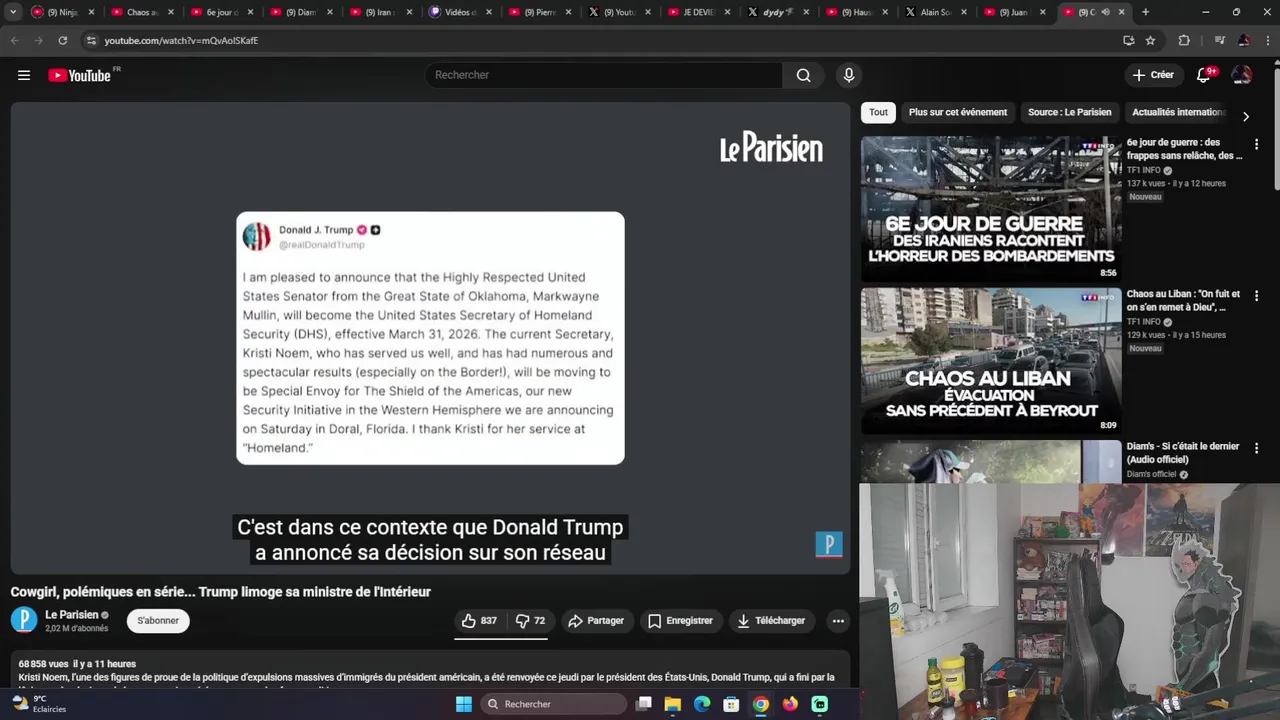The height and width of the screenshot is (720, 1280).
Task: Open a new Chrome tab
Action: 1145,12
